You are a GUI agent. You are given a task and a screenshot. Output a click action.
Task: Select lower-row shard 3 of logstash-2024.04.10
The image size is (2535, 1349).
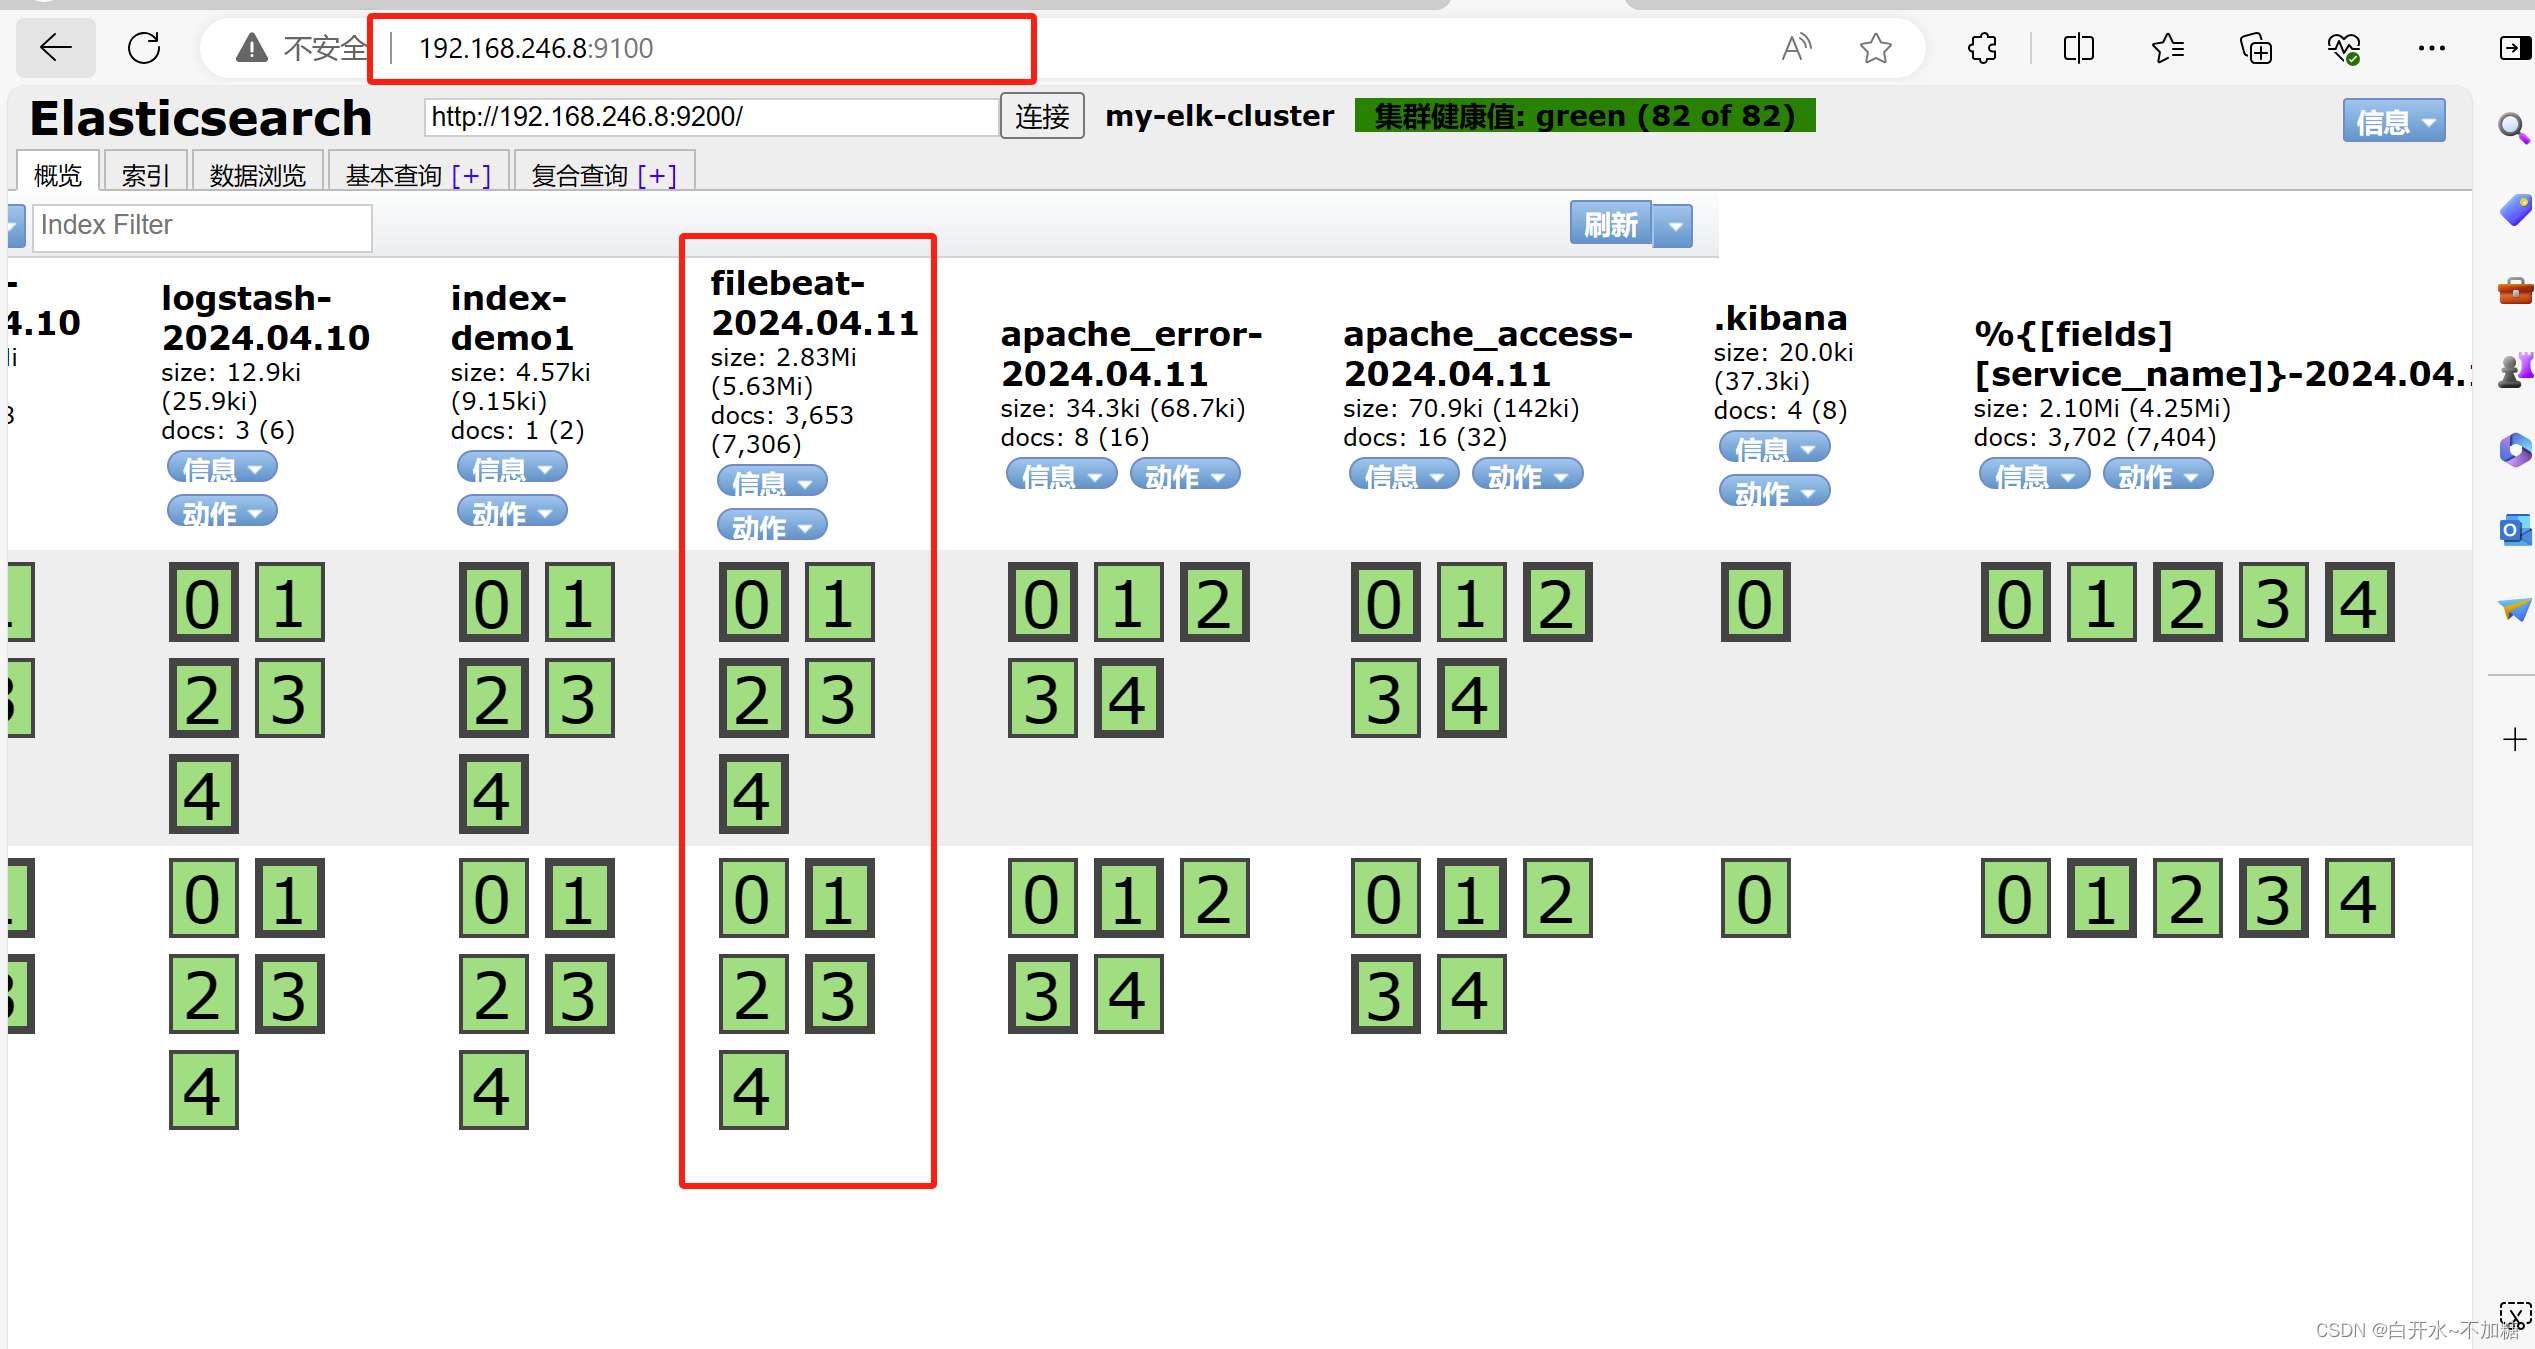coord(290,994)
